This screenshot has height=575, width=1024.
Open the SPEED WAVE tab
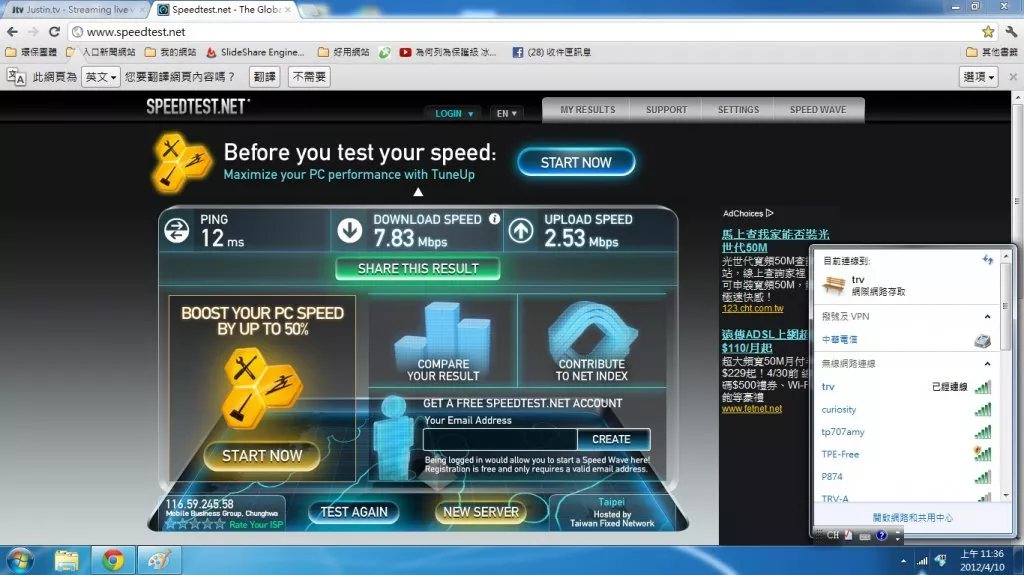[818, 110]
